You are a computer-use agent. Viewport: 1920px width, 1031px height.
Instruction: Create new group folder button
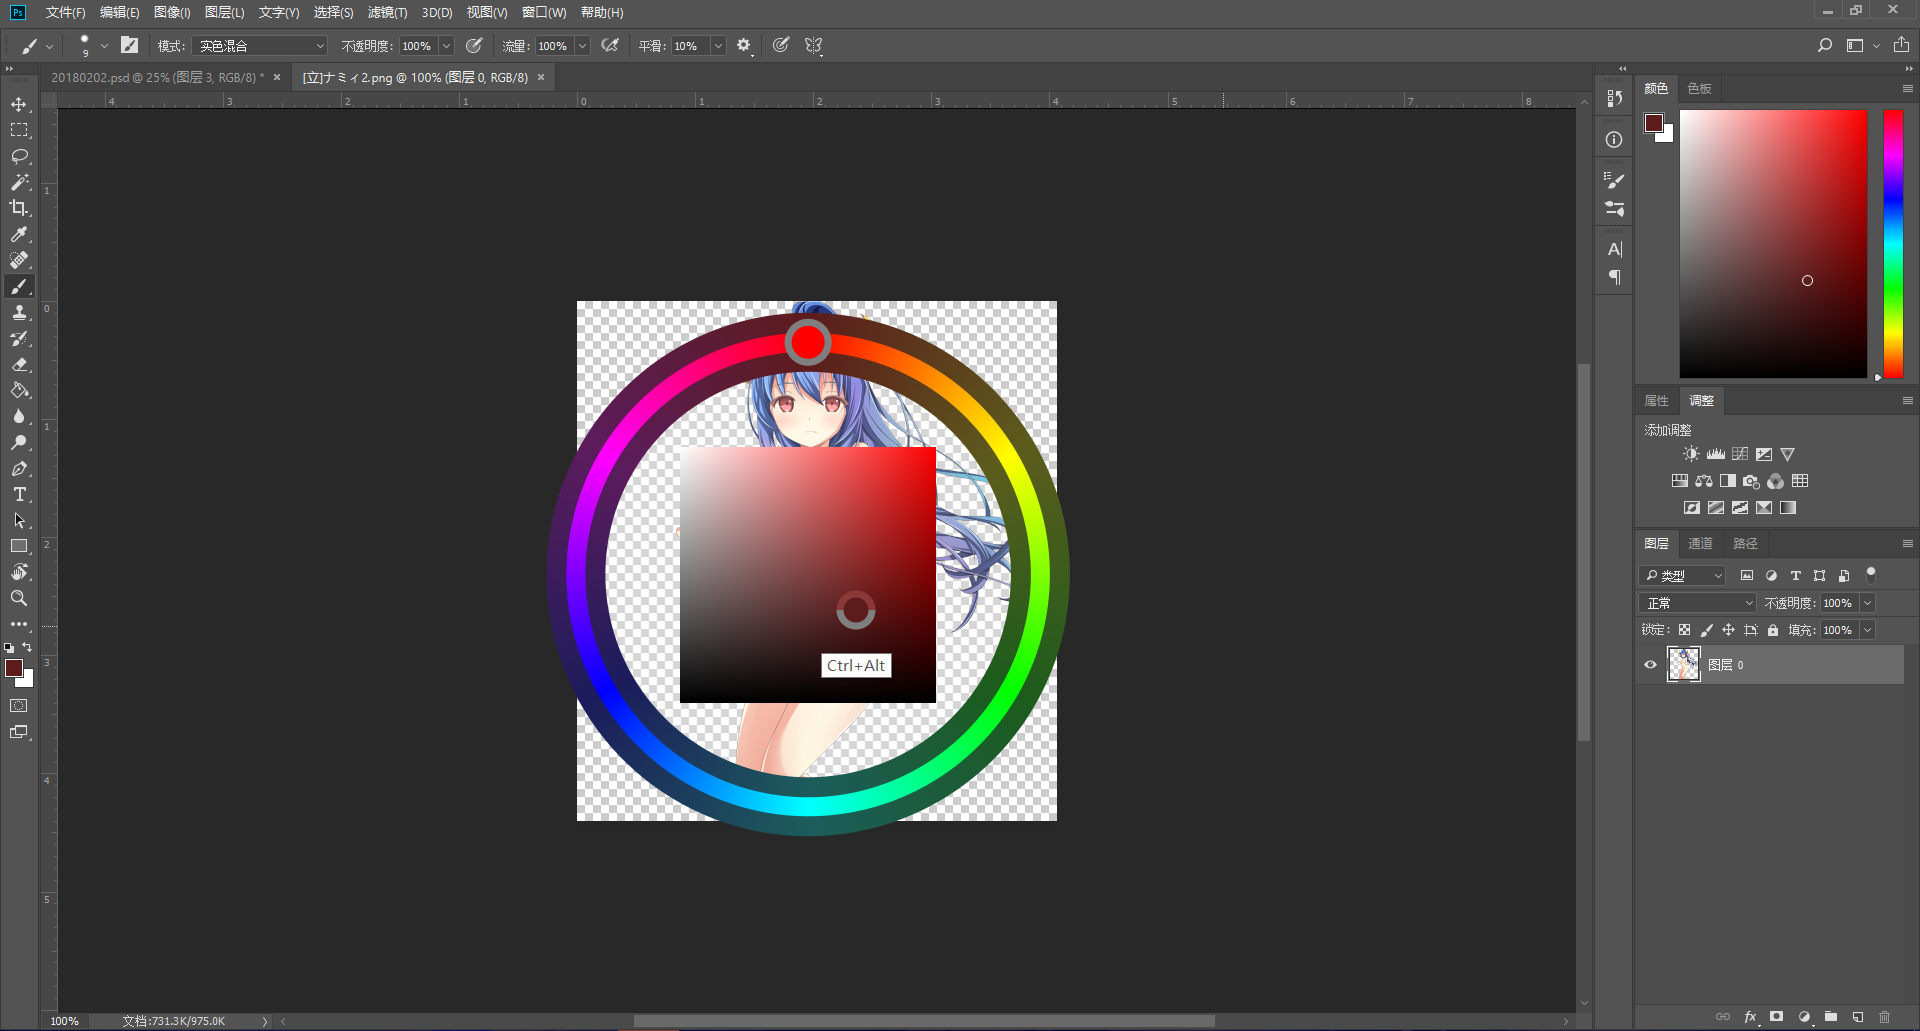pos(1830,1016)
